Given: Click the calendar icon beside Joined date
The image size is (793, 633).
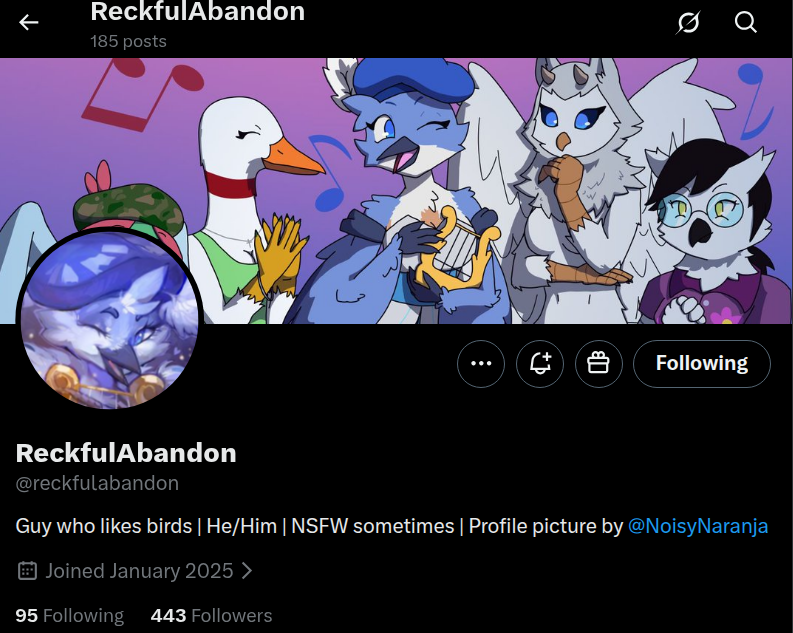Looking at the screenshot, I should (27, 571).
